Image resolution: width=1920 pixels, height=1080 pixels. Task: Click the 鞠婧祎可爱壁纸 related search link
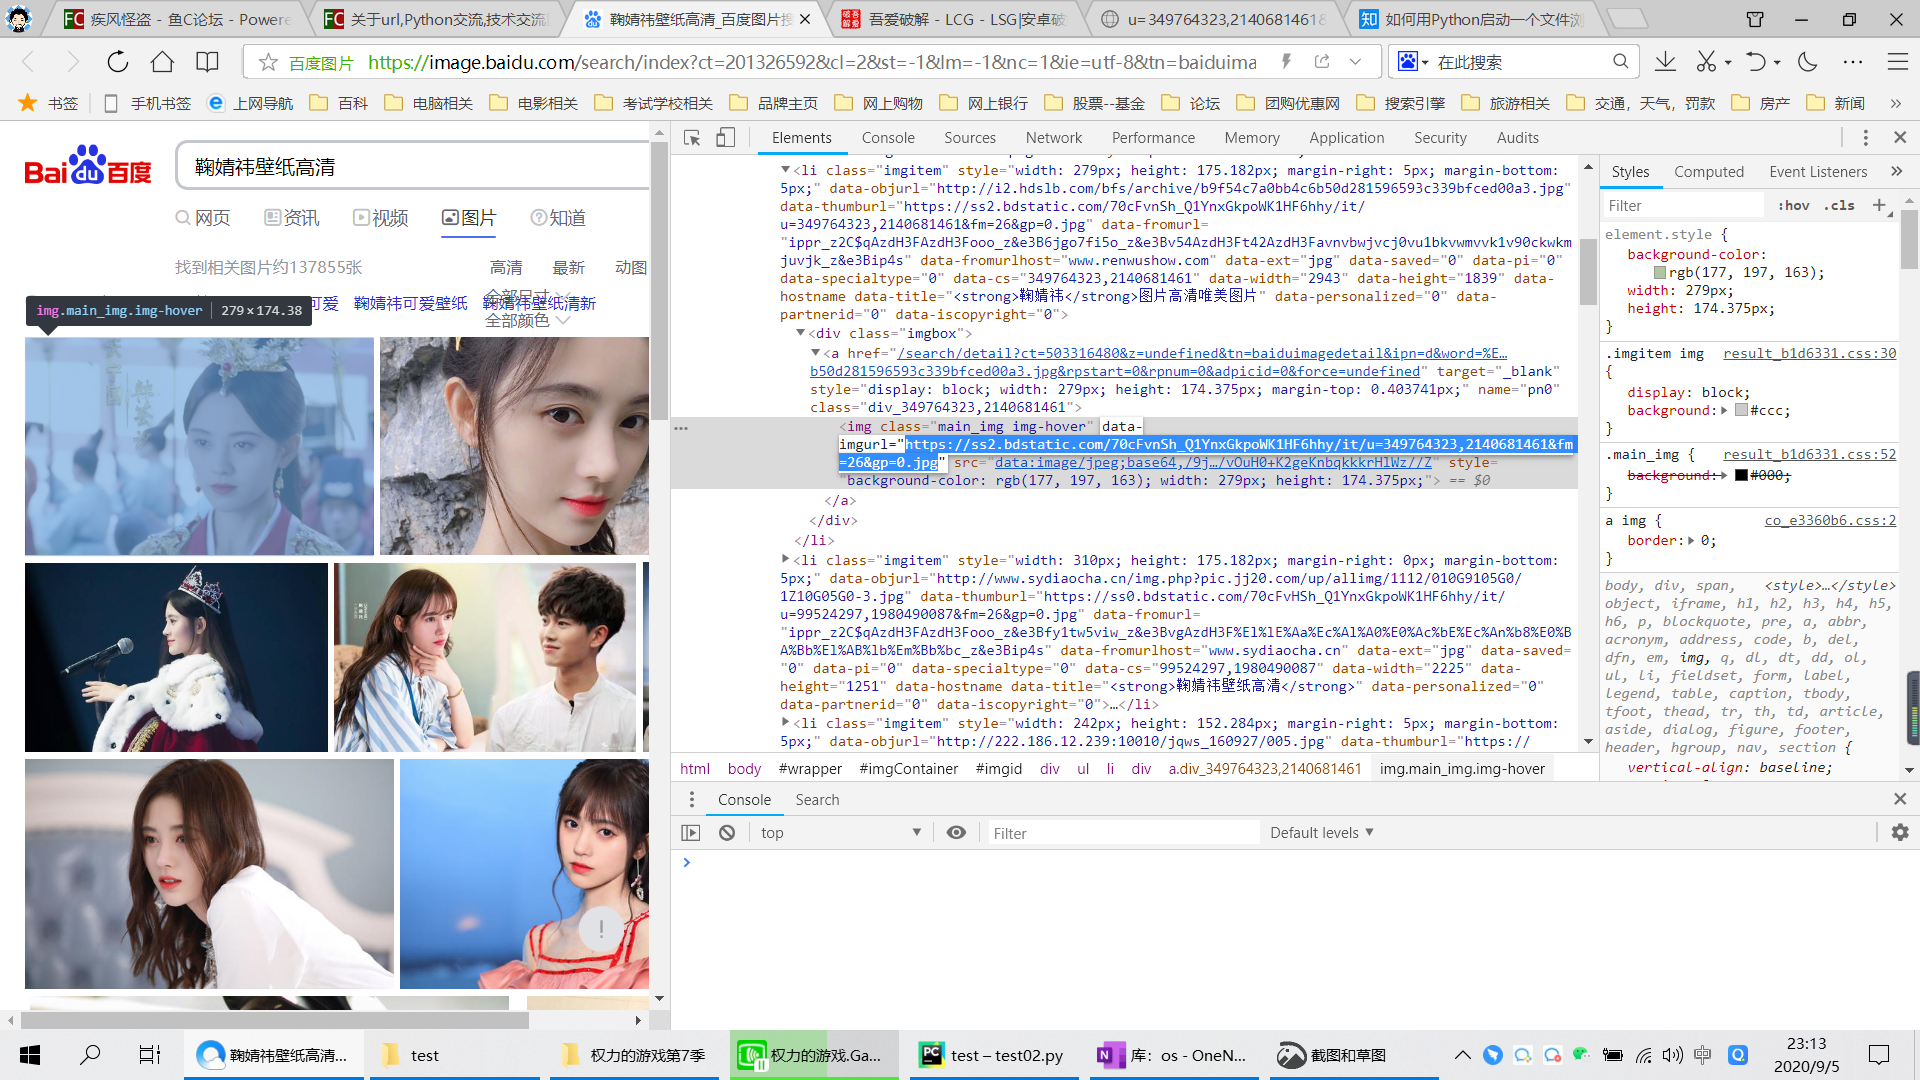click(410, 303)
